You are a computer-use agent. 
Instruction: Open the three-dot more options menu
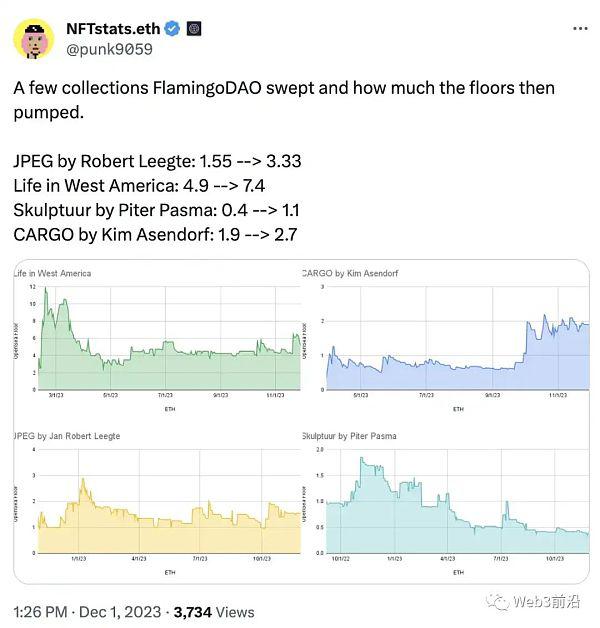point(580,28)
